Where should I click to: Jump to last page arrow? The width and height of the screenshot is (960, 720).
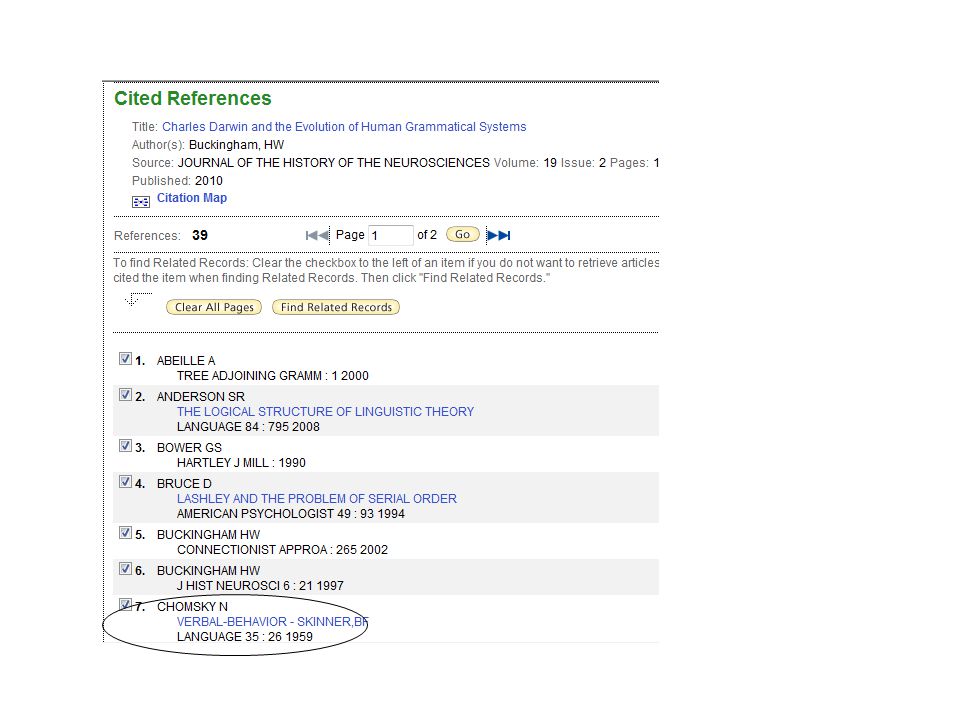pos(504,235)
